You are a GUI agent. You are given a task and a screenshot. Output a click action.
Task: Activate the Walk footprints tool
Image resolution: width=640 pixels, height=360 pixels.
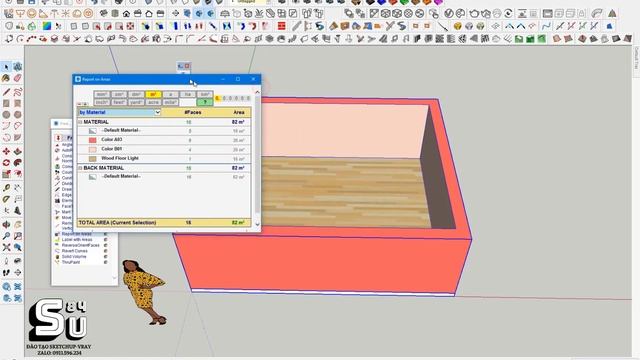tap(6, 273)
